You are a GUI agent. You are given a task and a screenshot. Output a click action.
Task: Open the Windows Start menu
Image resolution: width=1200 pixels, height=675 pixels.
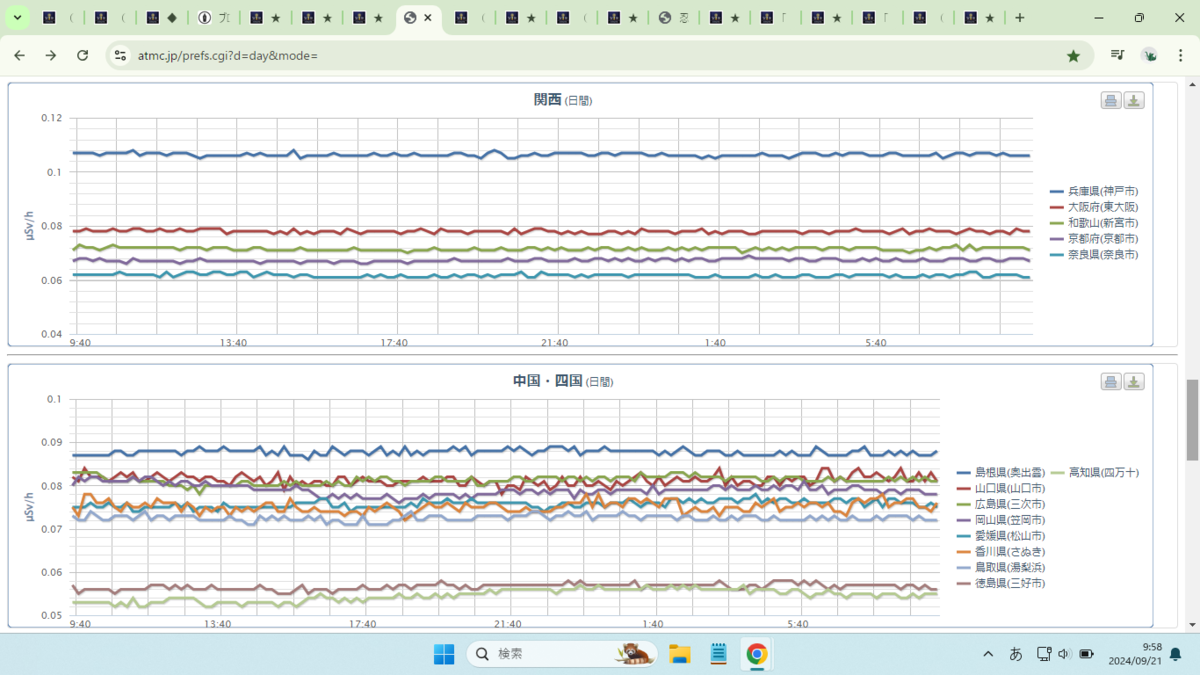click(444, 654)
